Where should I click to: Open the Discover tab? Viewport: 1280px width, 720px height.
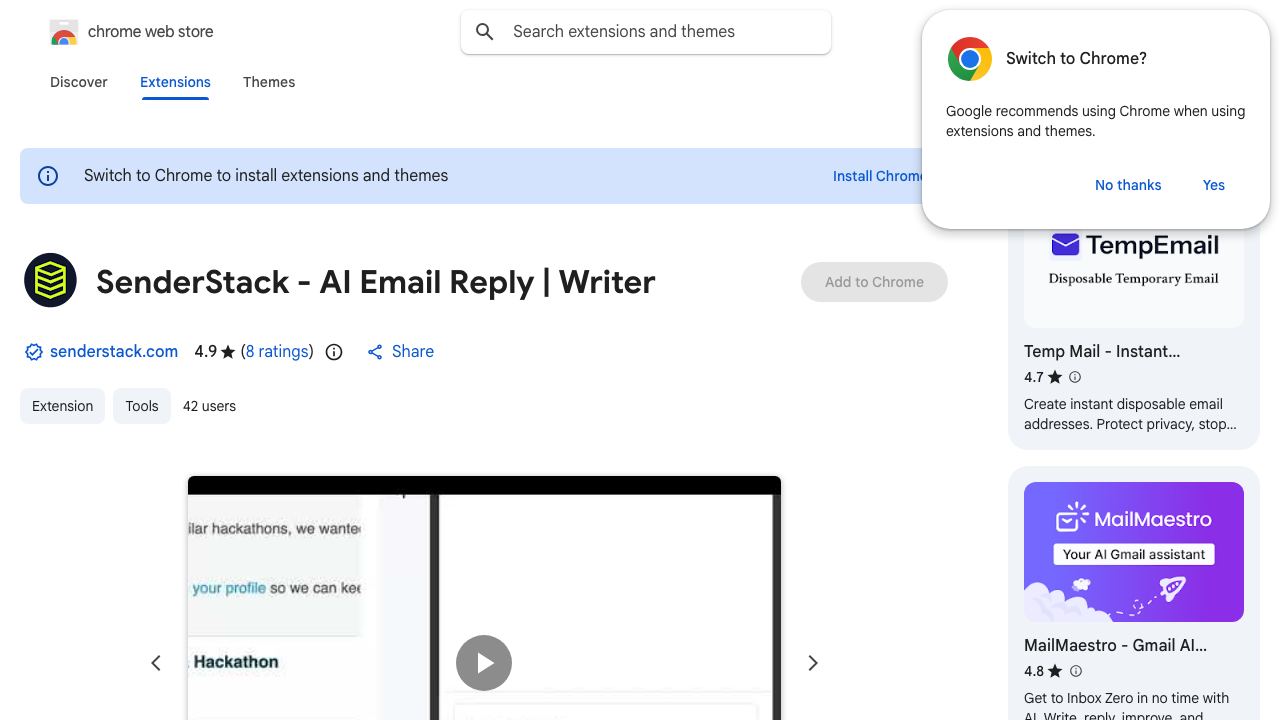[x=79, y=82]
